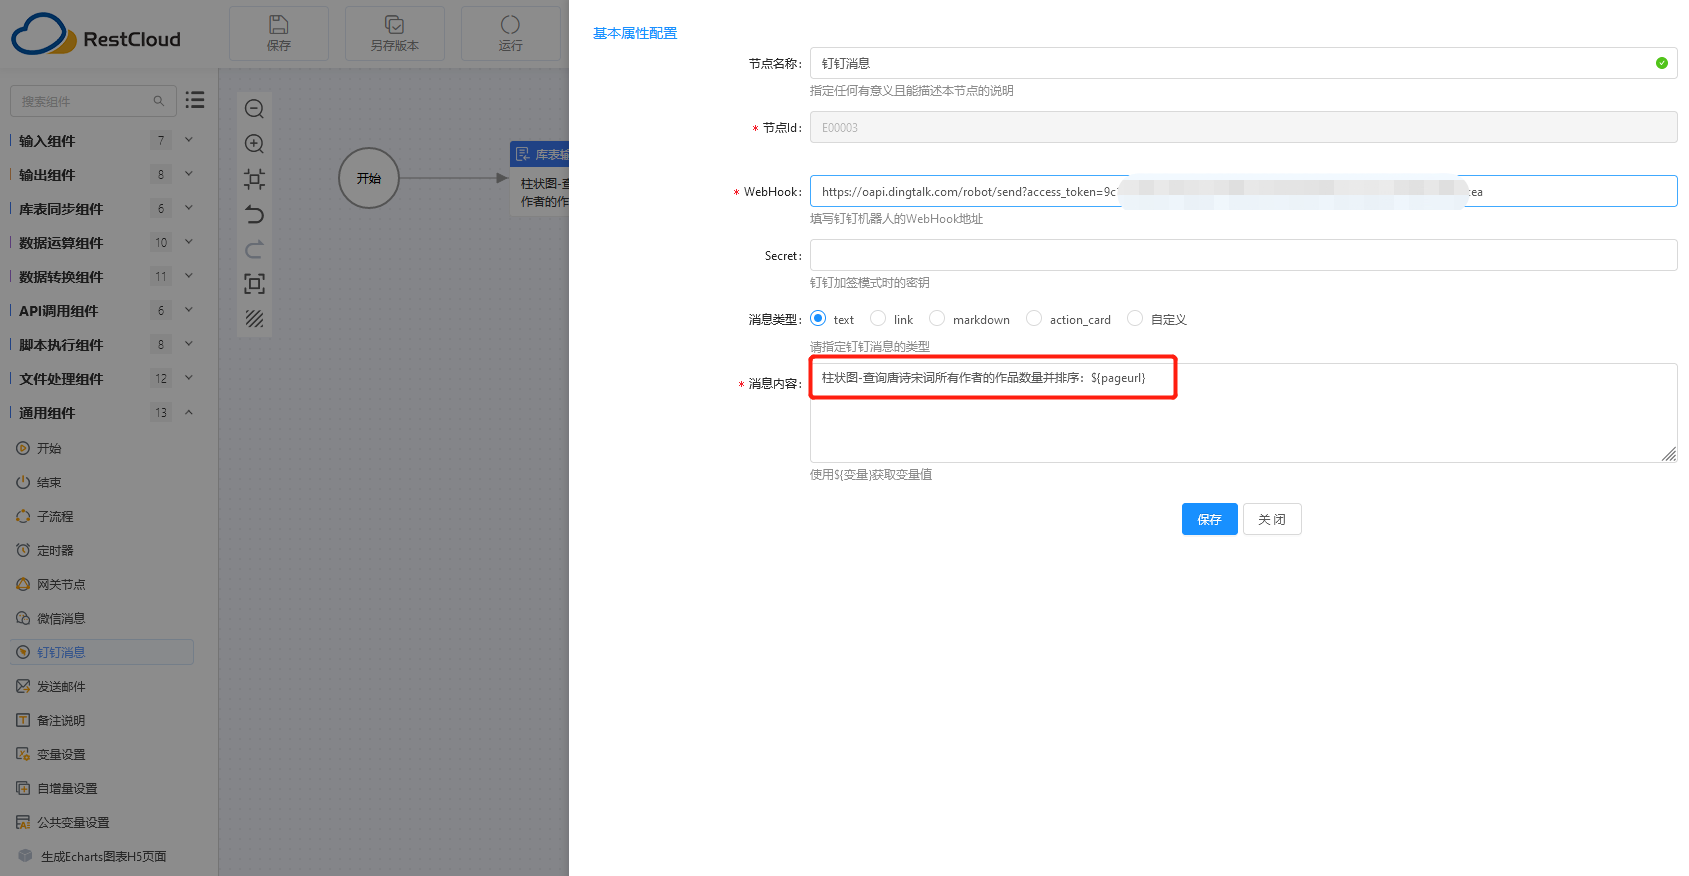Select the 自定义 message type radio

pos(1135,318)
